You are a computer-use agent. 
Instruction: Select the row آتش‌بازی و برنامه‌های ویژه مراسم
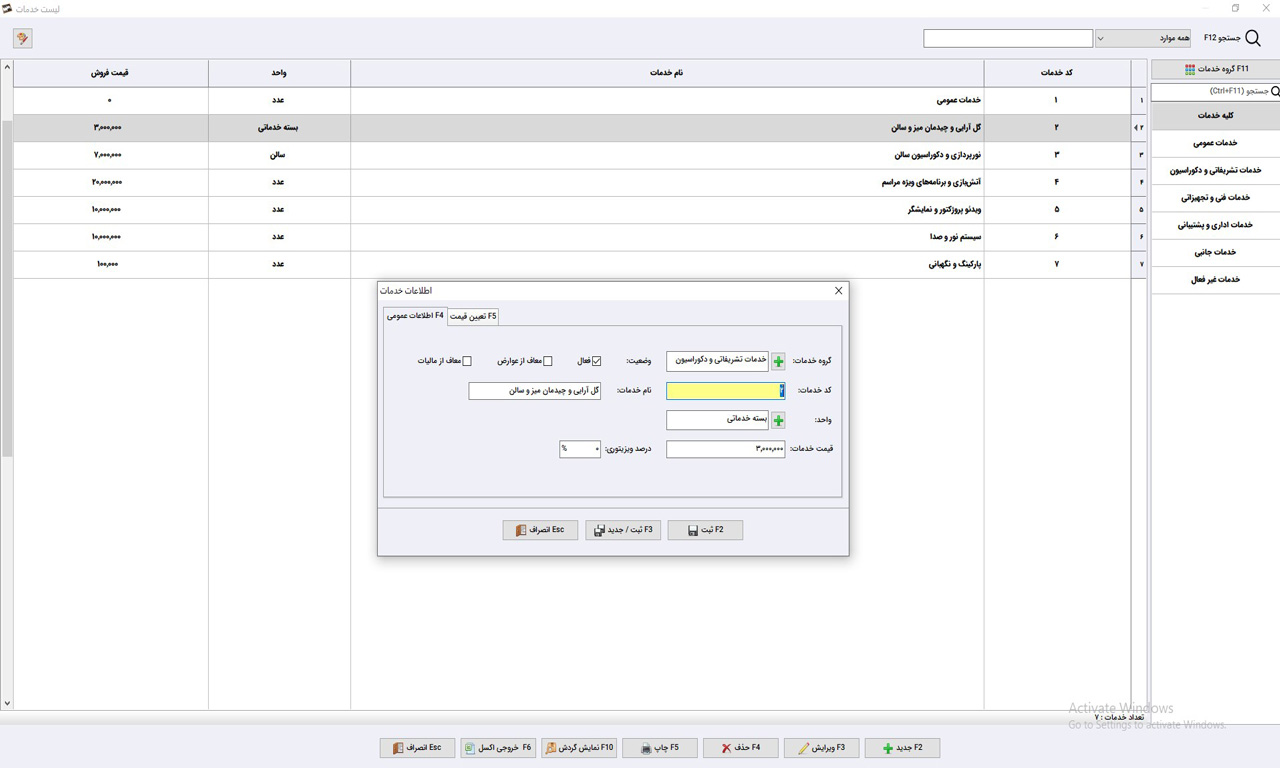click(580, 182)
